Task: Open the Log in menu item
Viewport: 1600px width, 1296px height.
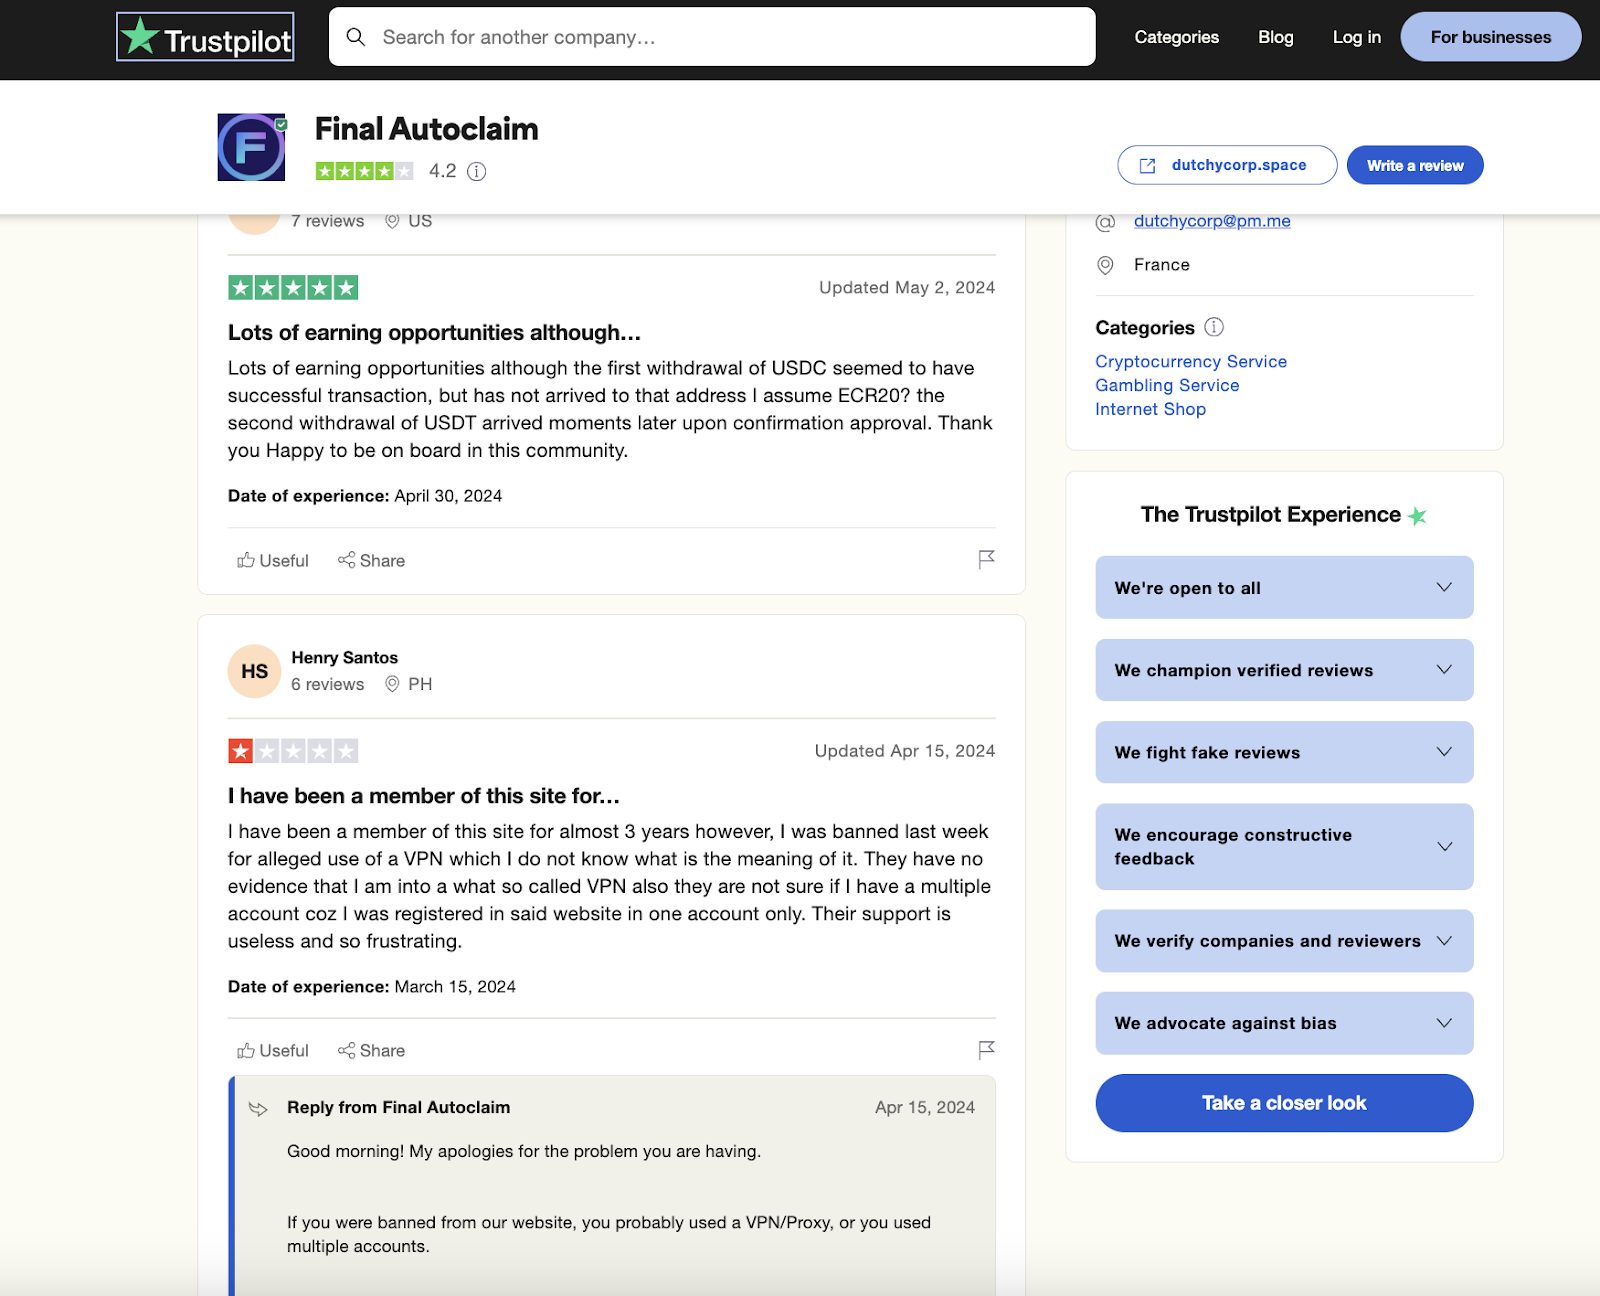Action: pos(1356,37)
